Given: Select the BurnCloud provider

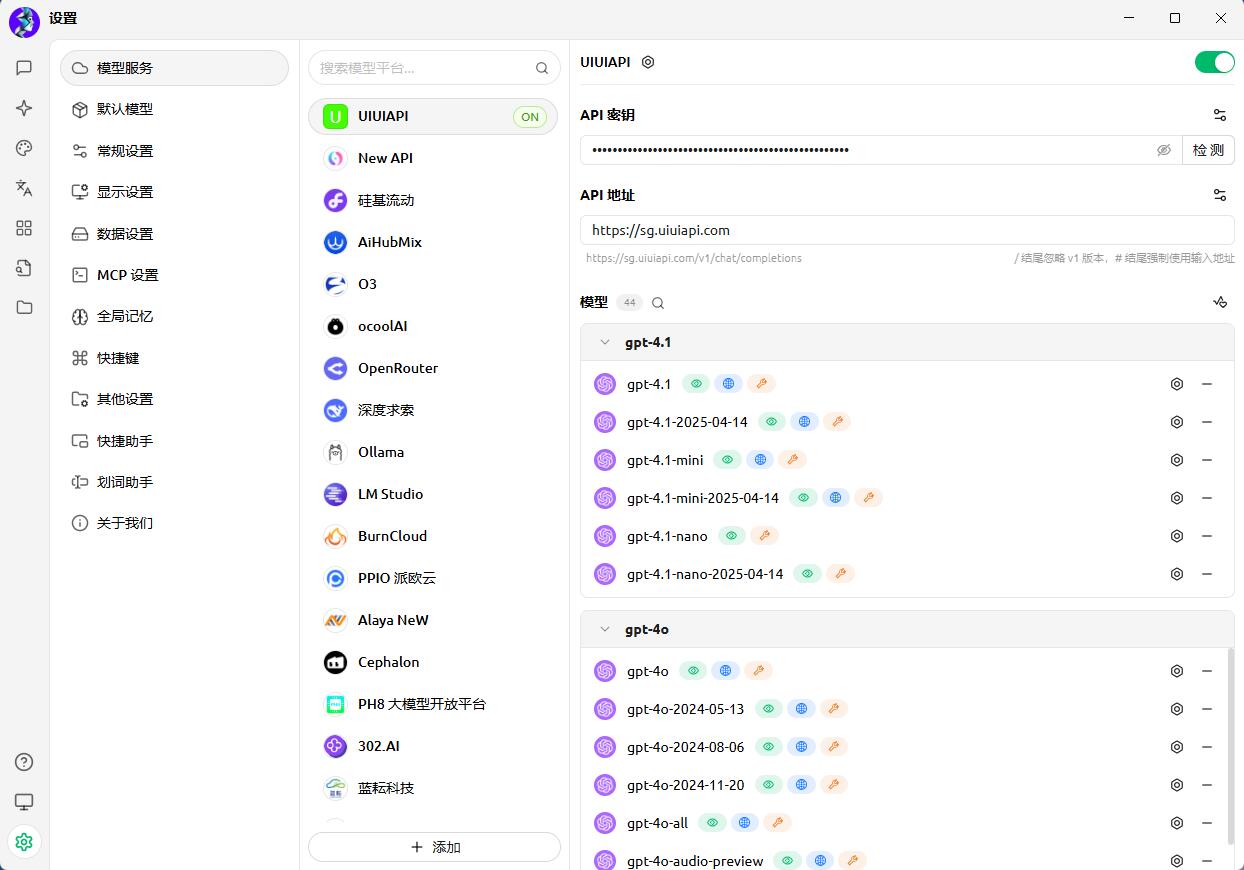Looking at the screenshot, I should [x=433, y=536].
